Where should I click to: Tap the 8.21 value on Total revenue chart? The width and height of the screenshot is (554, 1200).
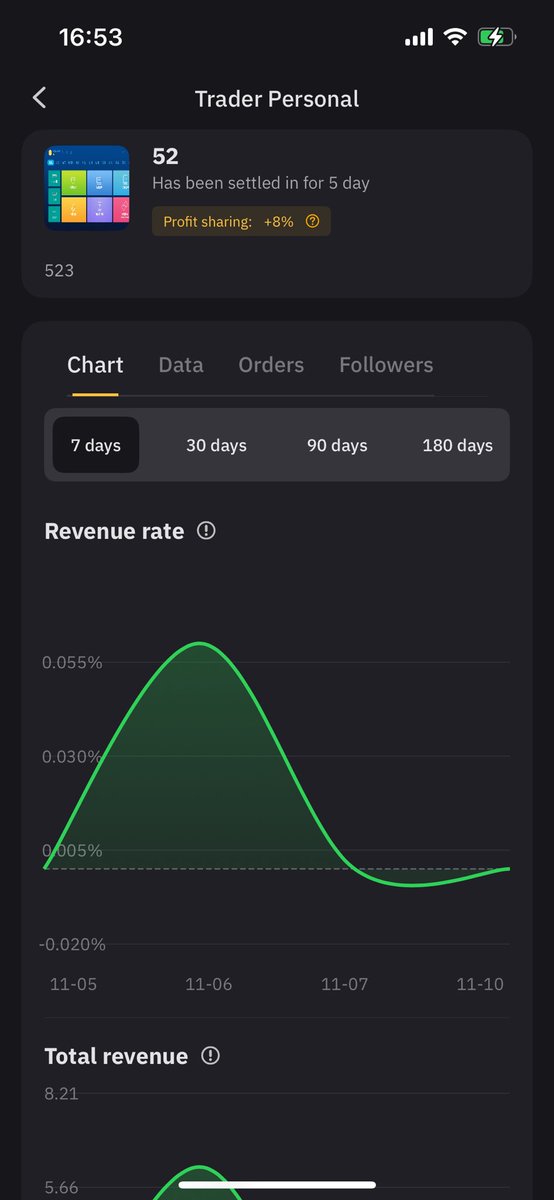pyautogui.click(x=61, y=1093)
